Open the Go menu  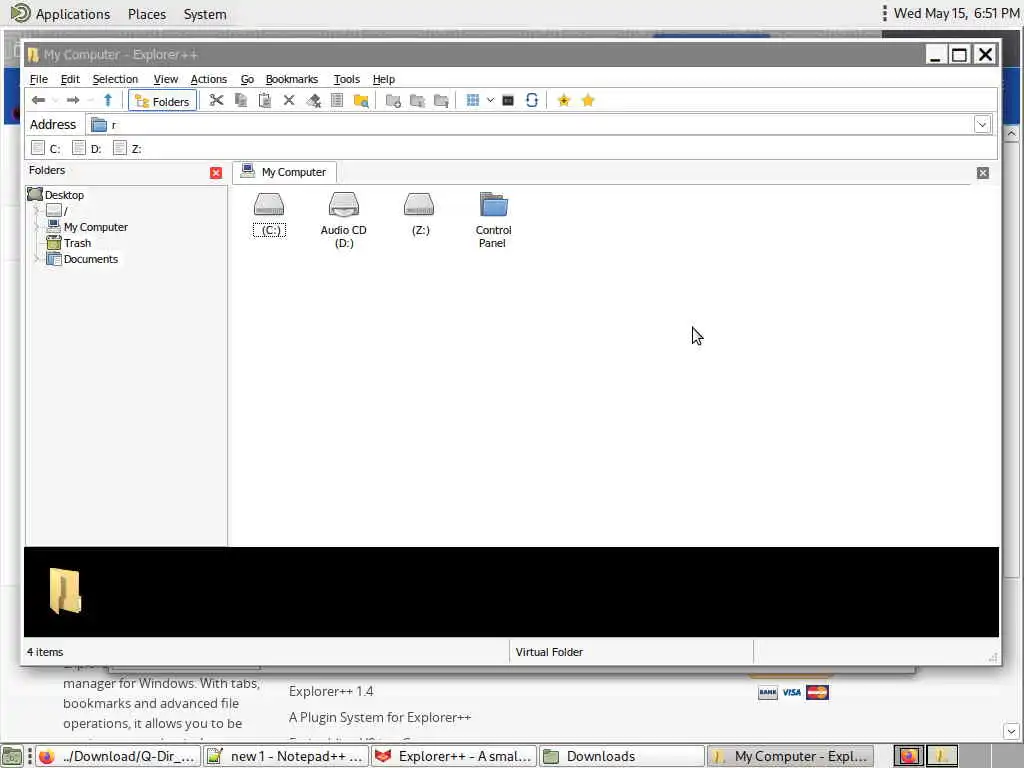point(247,79)
